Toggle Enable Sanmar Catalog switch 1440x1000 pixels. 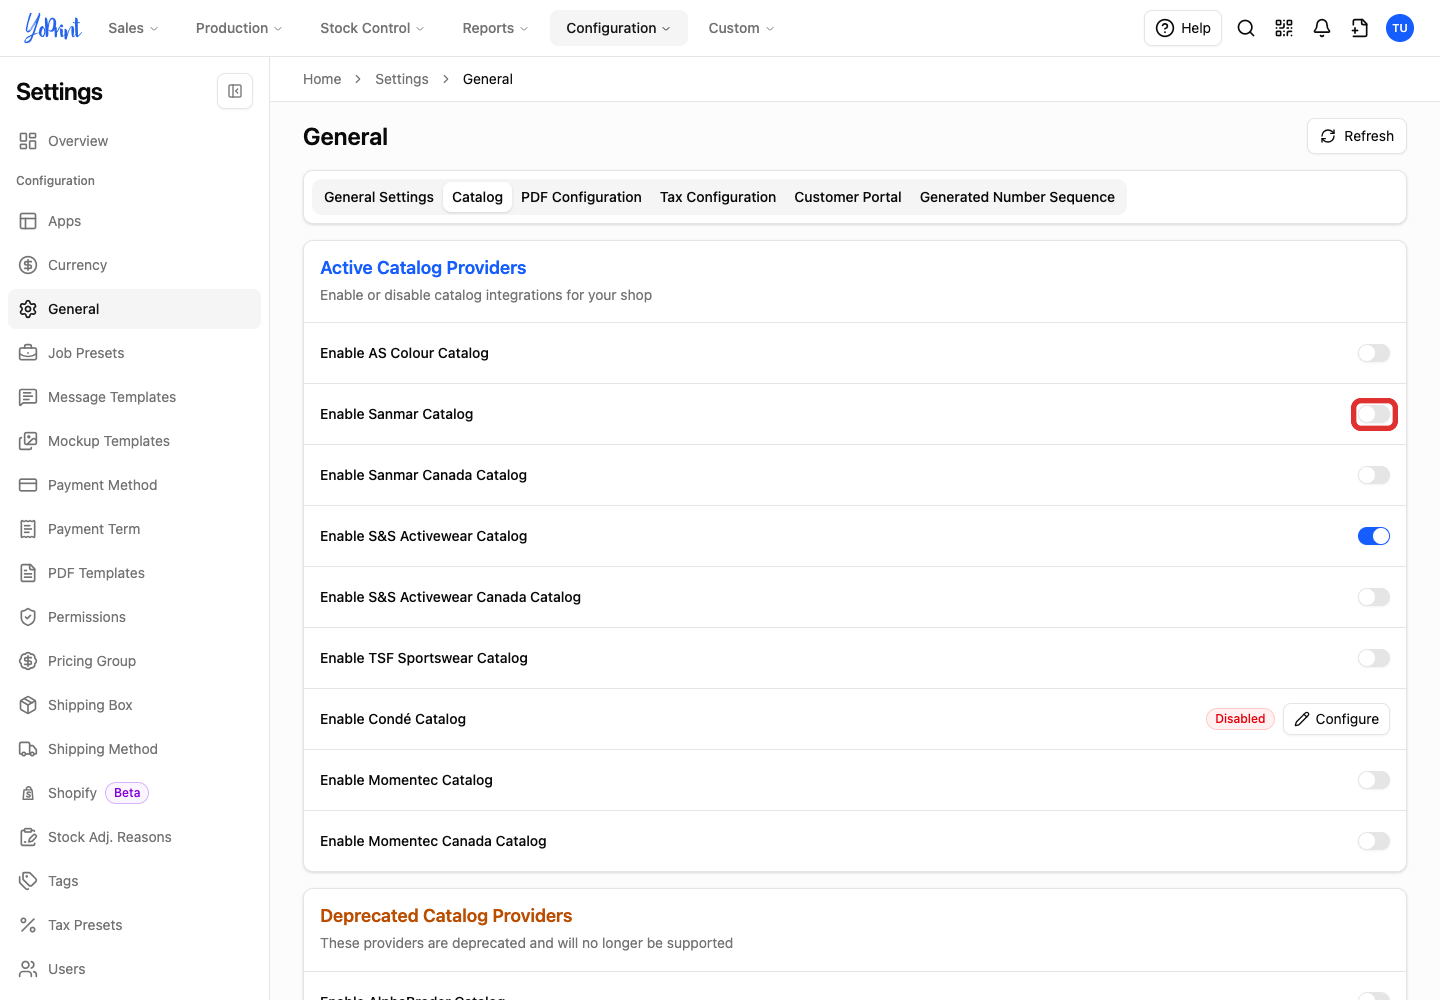click(1374, 414)
